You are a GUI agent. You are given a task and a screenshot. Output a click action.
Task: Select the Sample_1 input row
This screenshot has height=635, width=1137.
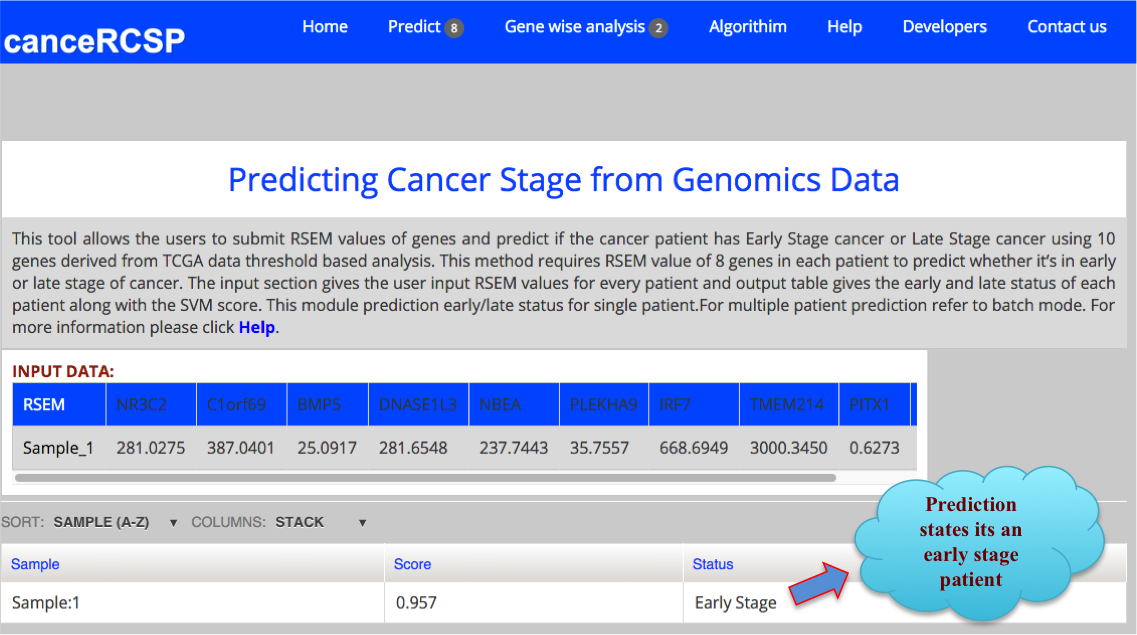58,448
